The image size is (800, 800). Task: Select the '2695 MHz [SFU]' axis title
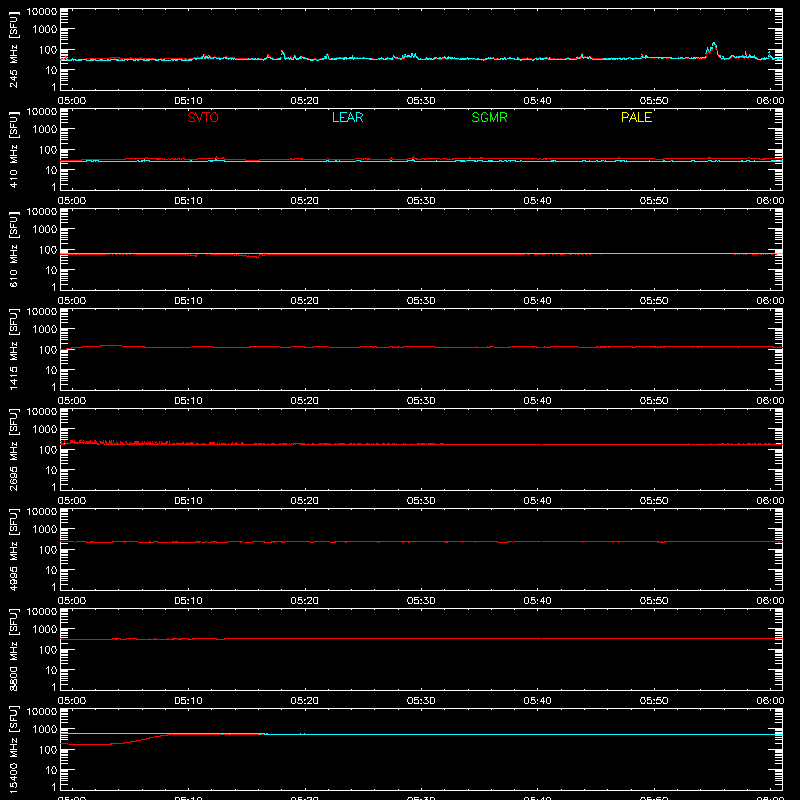pyautogui.click(x=13, y=449)
